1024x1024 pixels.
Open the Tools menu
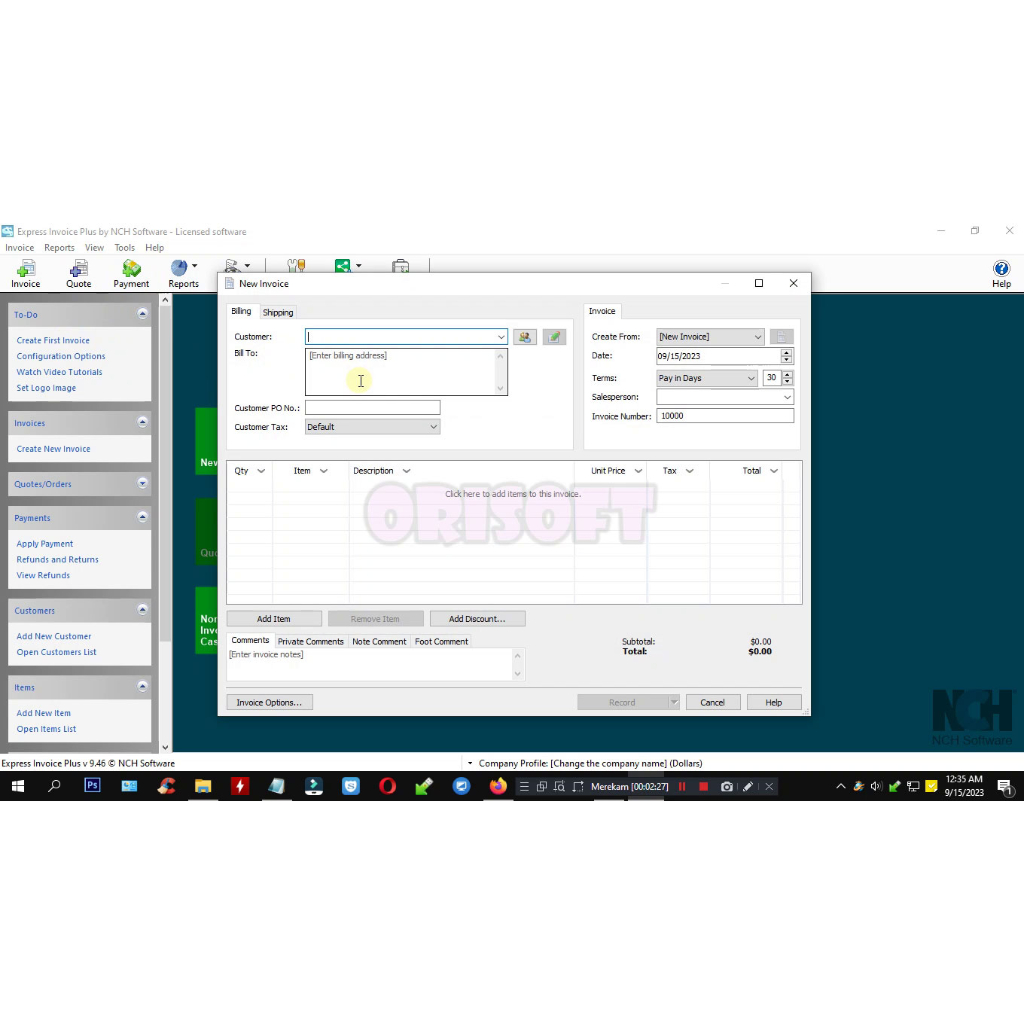pyautogui.click(x=124, y=248)
